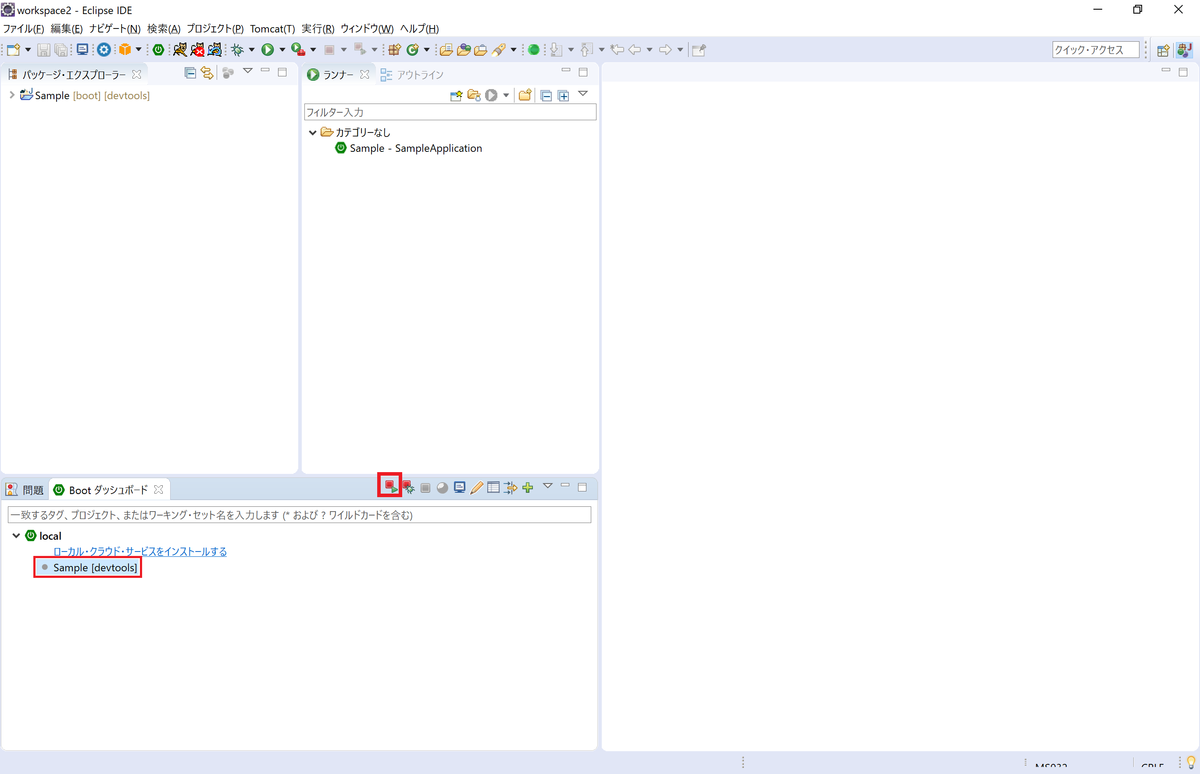Switch to the 問題 tab
The image size is (1200, 774).
(x=25, y=490)
